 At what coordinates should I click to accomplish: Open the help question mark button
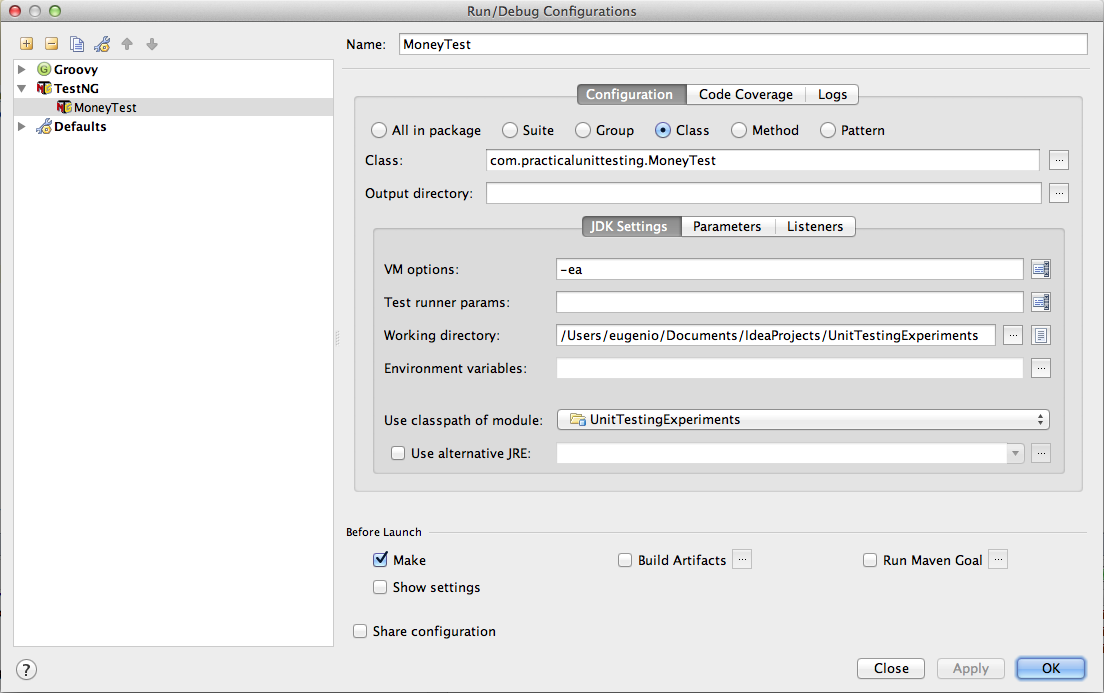(x=26, y=669)
